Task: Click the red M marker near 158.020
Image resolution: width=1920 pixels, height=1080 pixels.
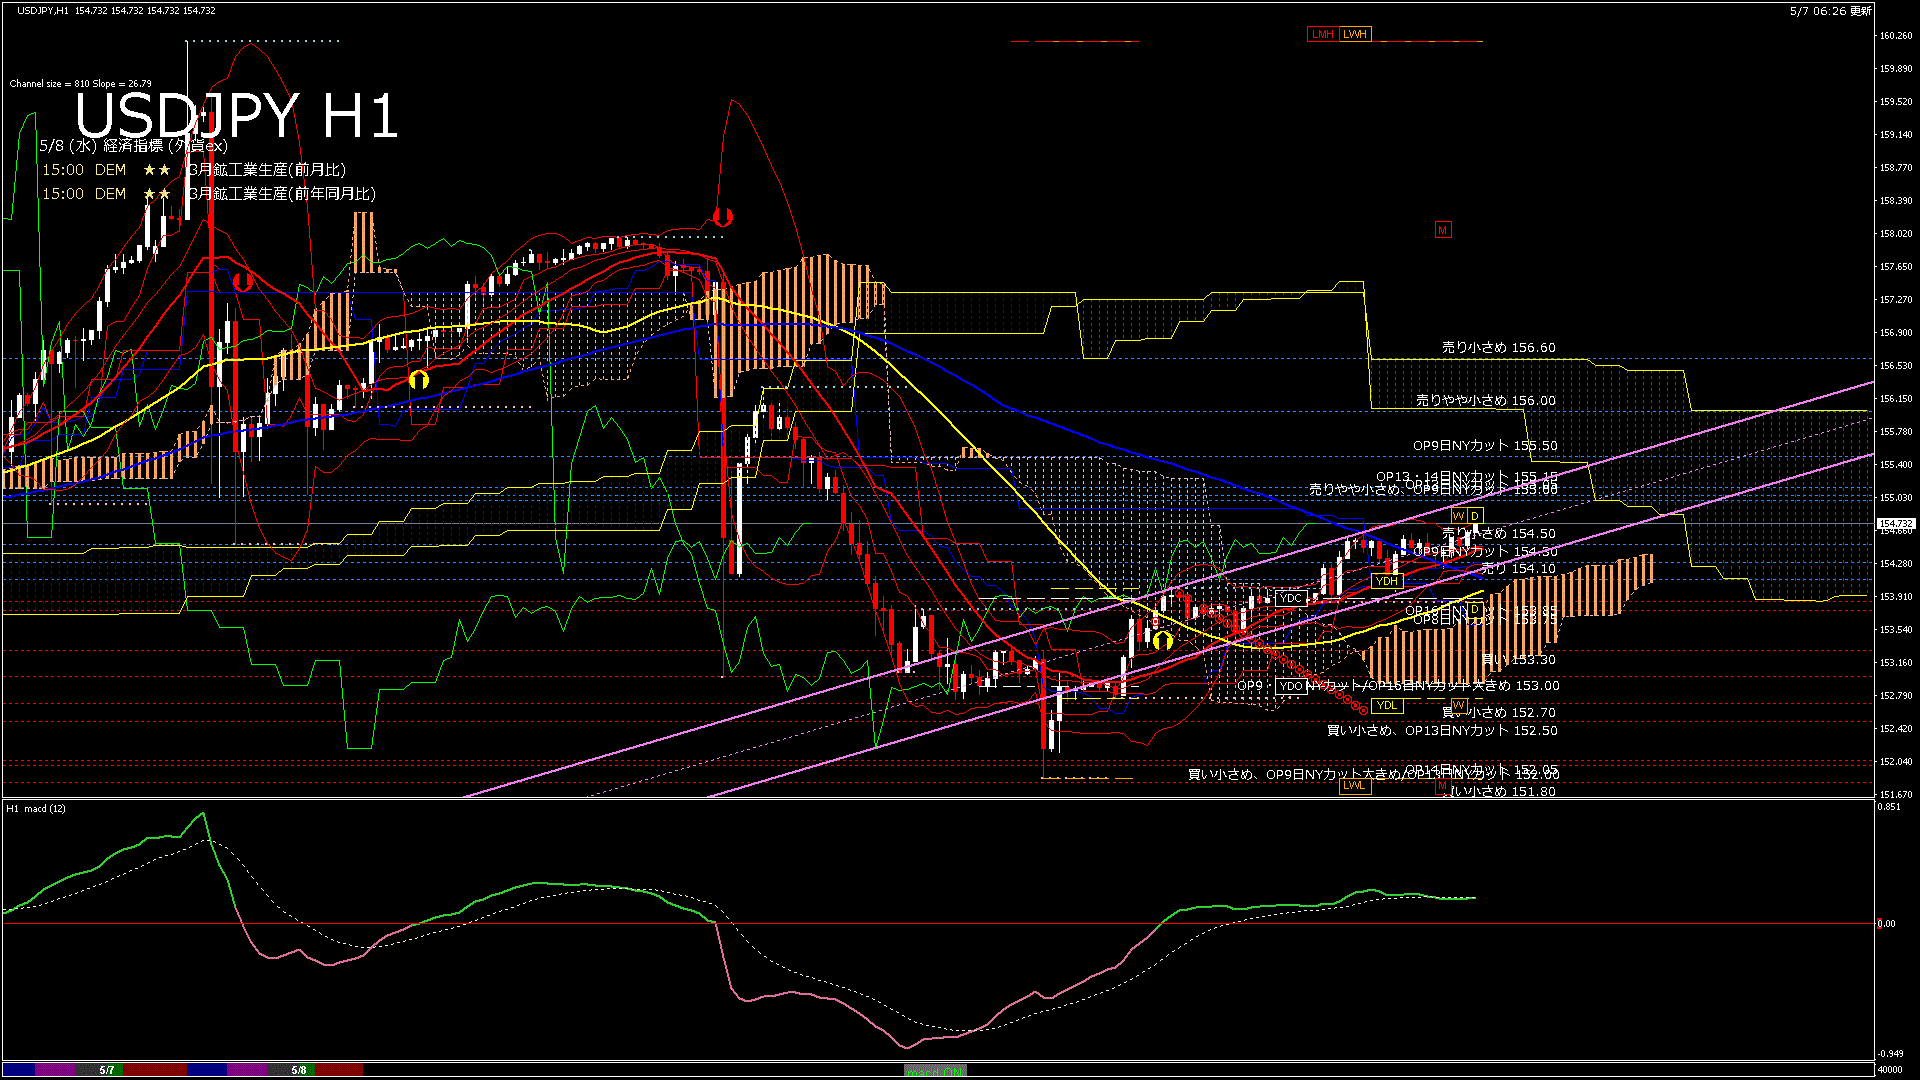Action: click(1442, 230)
